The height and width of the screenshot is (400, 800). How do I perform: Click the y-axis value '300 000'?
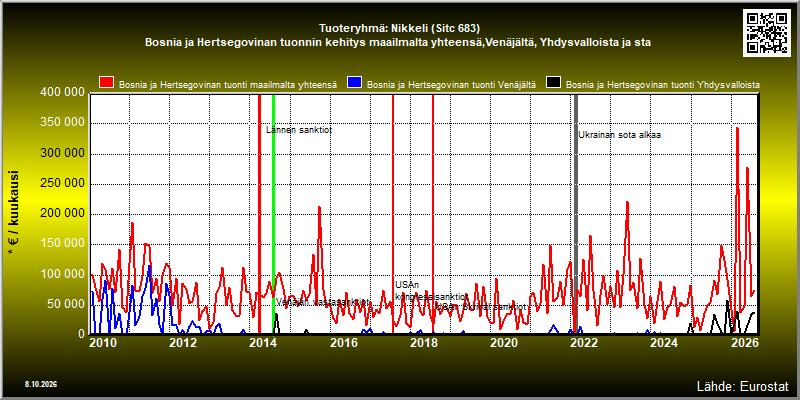click(63, 153)
